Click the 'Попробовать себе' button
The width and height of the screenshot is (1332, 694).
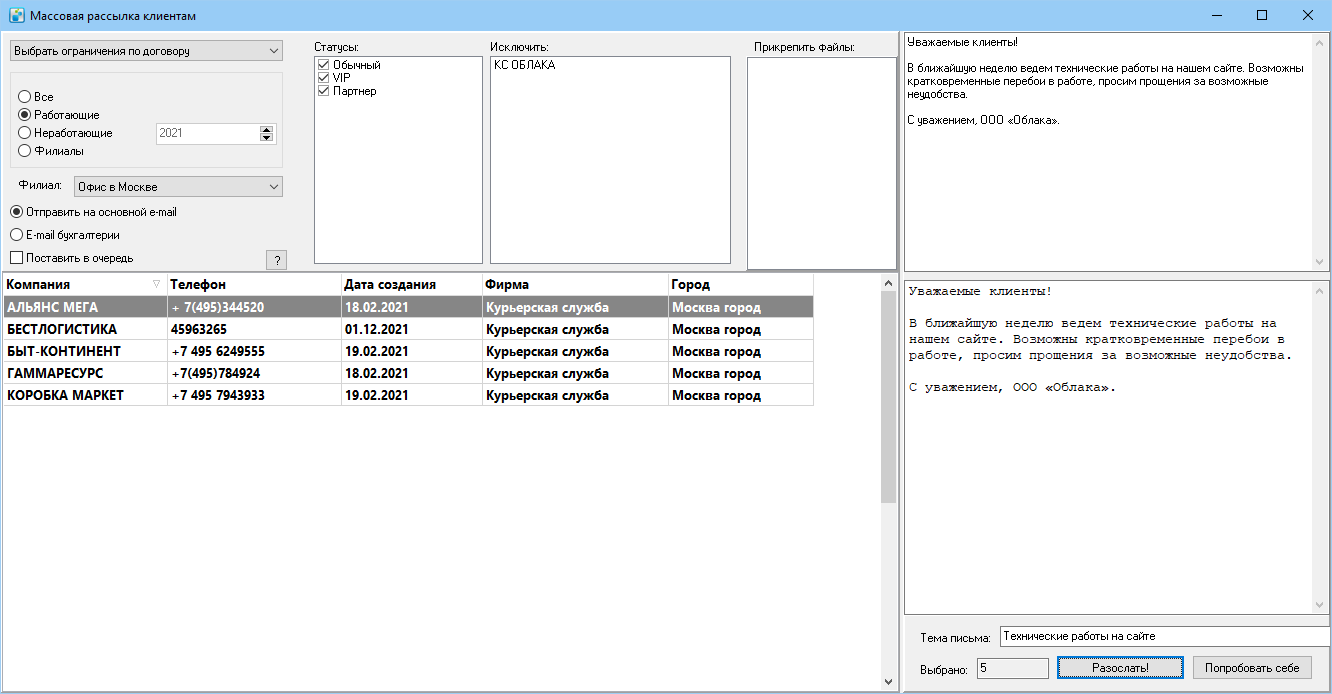(x=1252, y=668)
